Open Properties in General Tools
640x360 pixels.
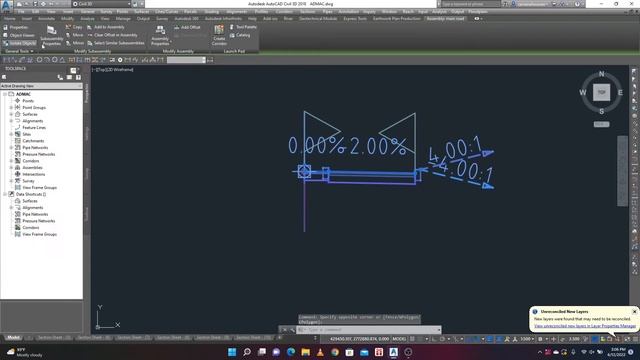(16, 27)
